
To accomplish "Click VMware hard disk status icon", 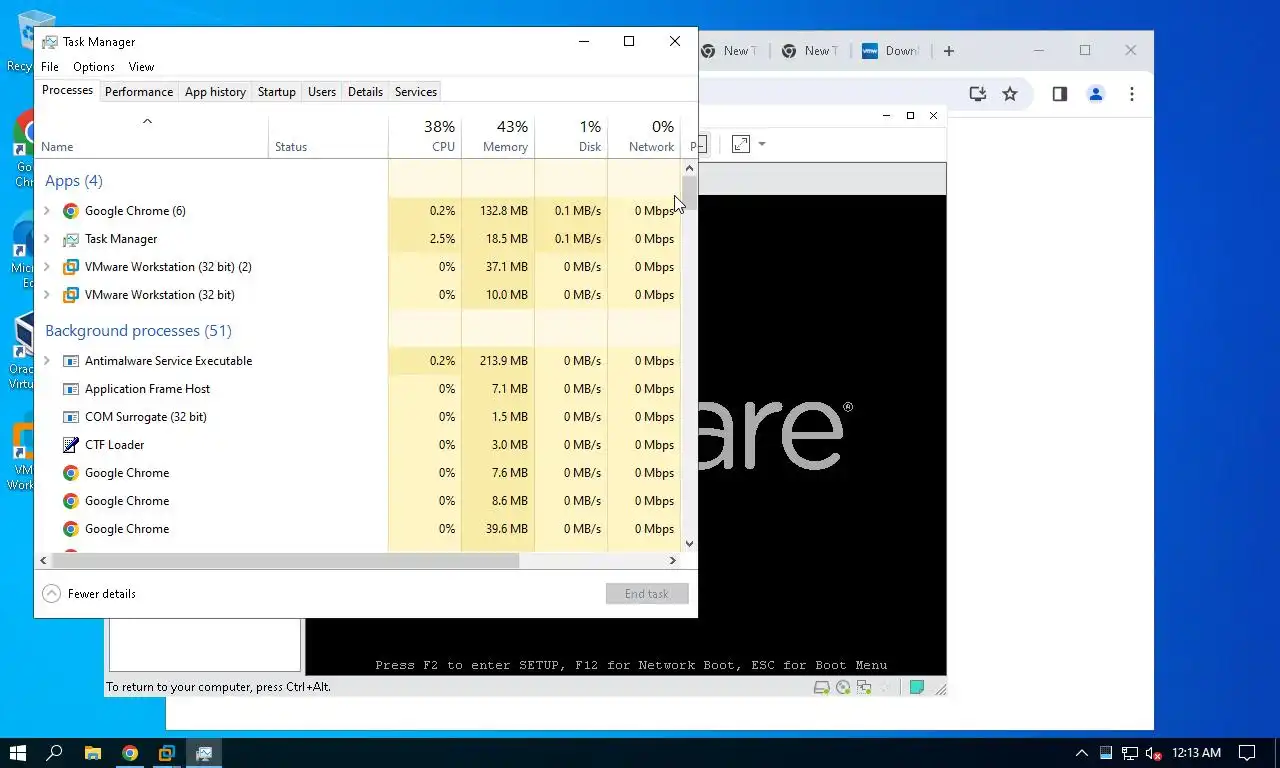I will pos(822,687).
